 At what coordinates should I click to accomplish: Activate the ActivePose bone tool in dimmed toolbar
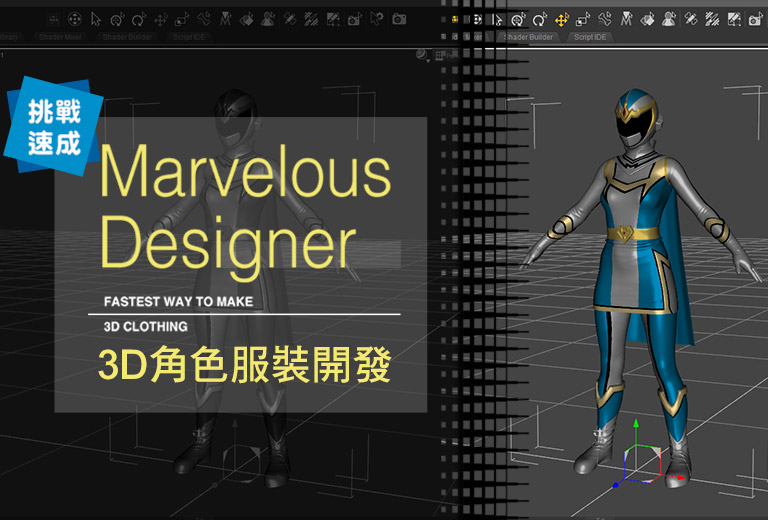[x=203, y=20]
